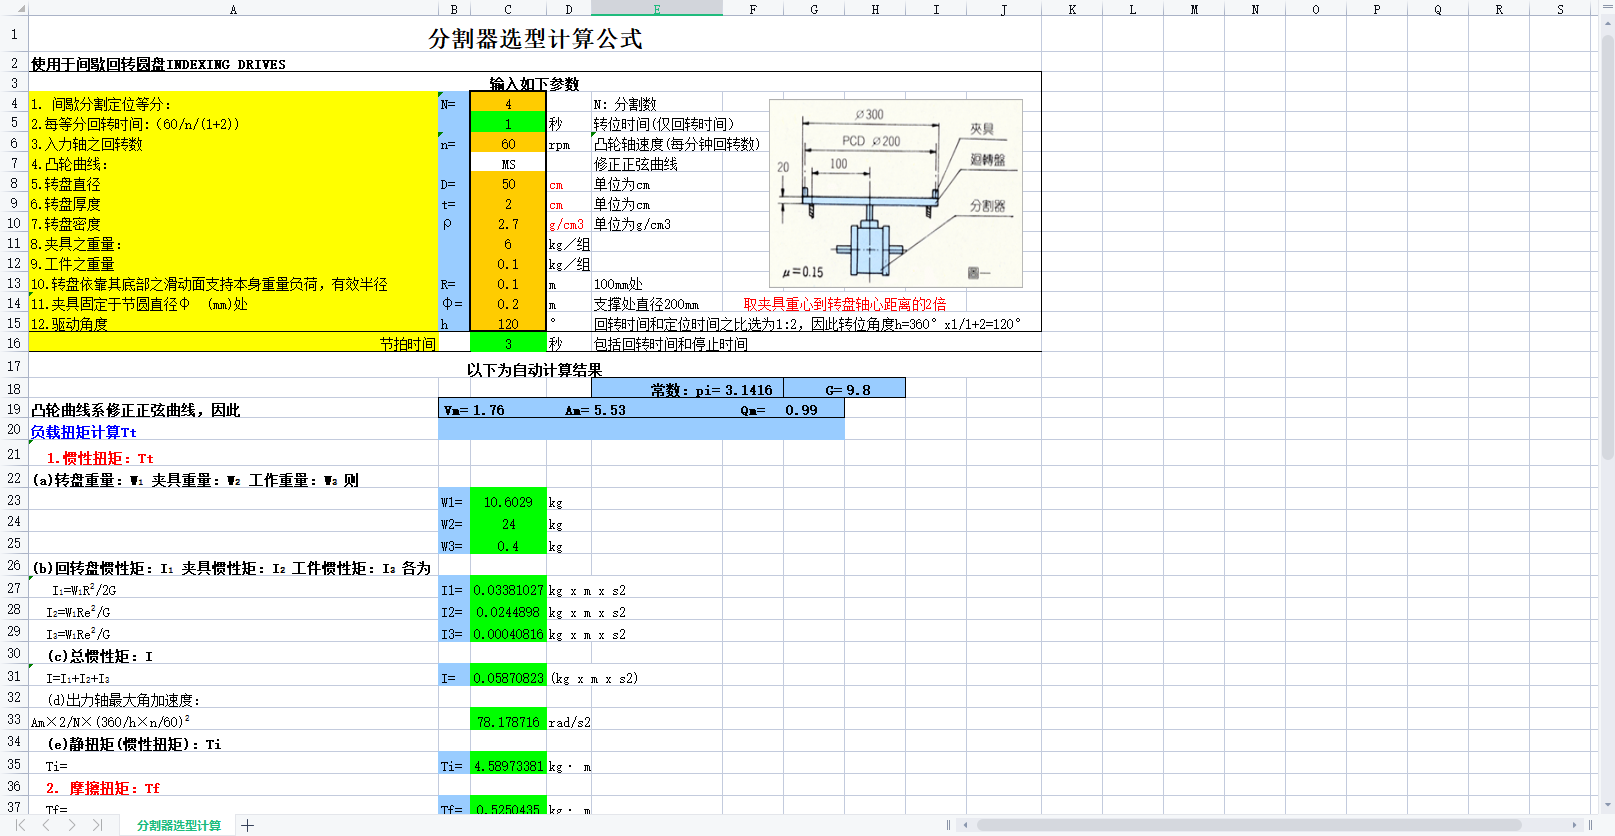Go to next sheet using arrow
The height and width of the screenshot is (836, 1615).
click(72, 825)
